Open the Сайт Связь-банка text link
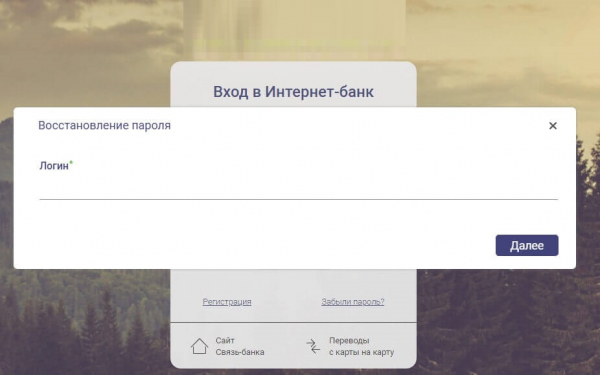The height and width of the screenshot is (375, 600). (x=240, y=346)
